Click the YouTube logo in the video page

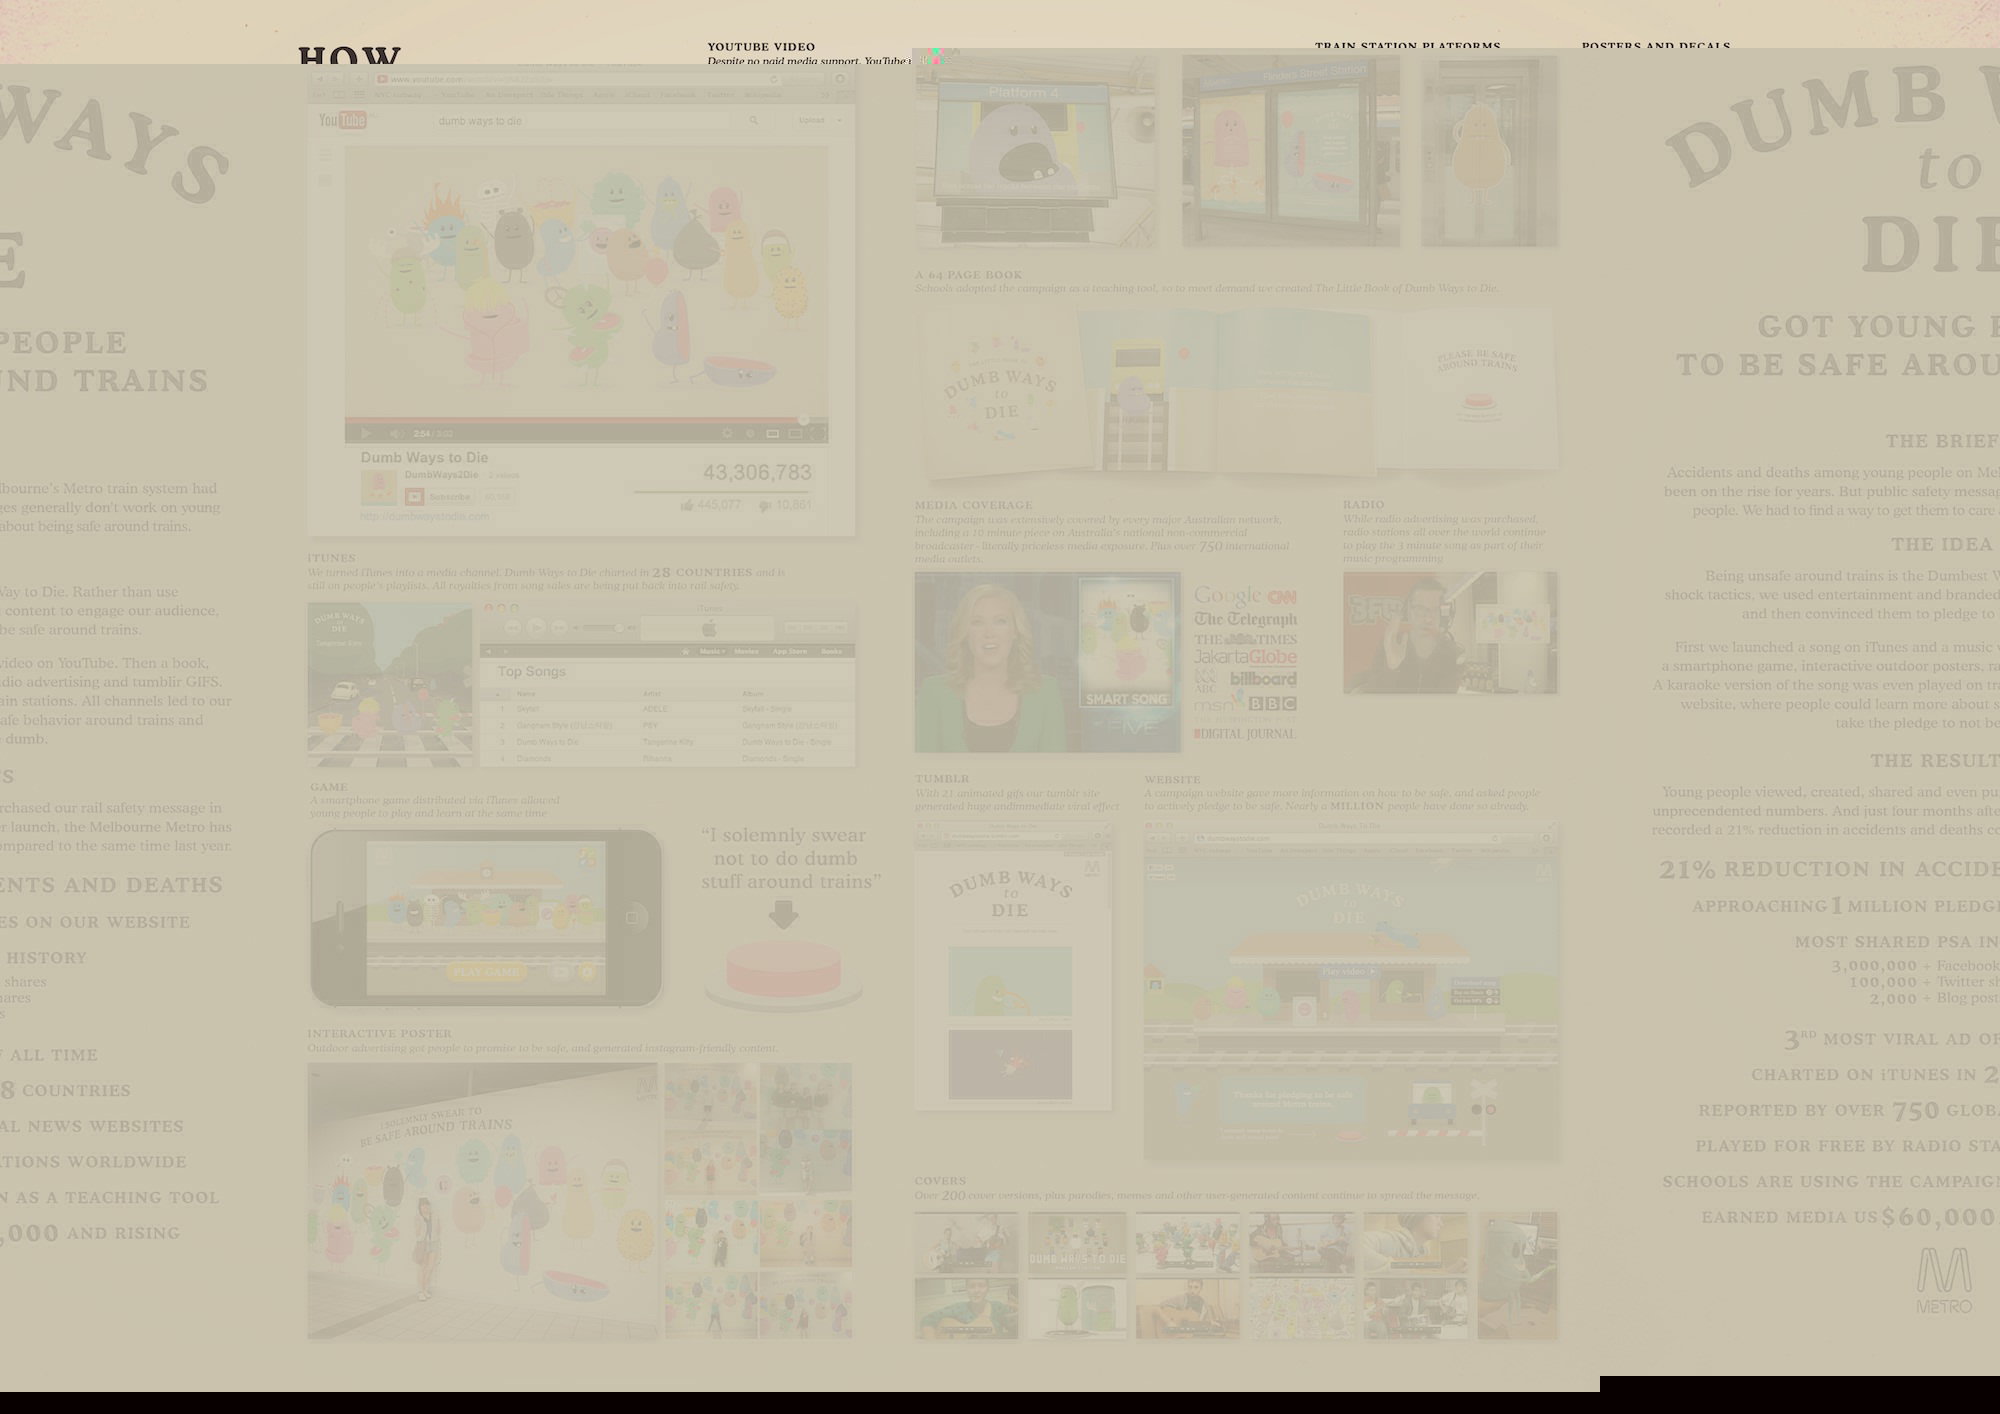click(341, 120)
